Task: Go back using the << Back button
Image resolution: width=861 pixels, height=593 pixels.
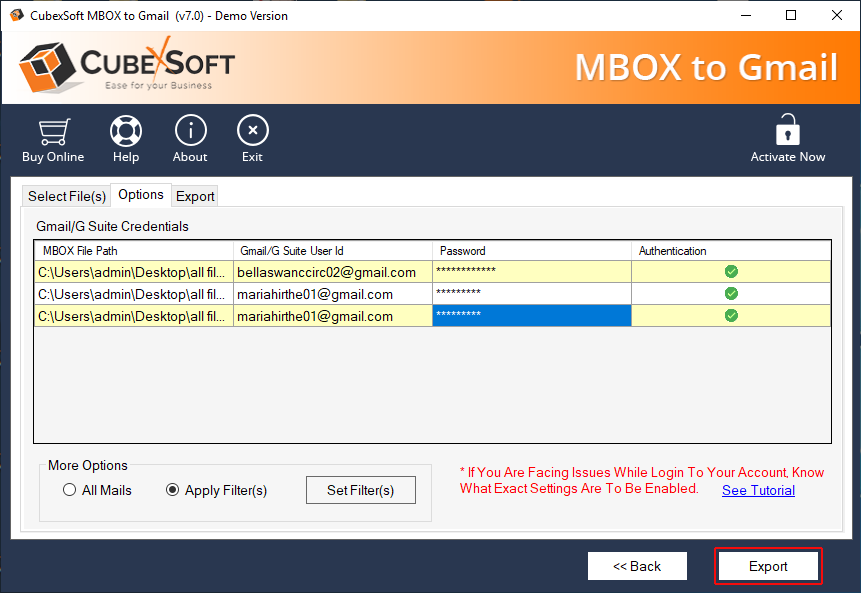Action: [637, 566]
